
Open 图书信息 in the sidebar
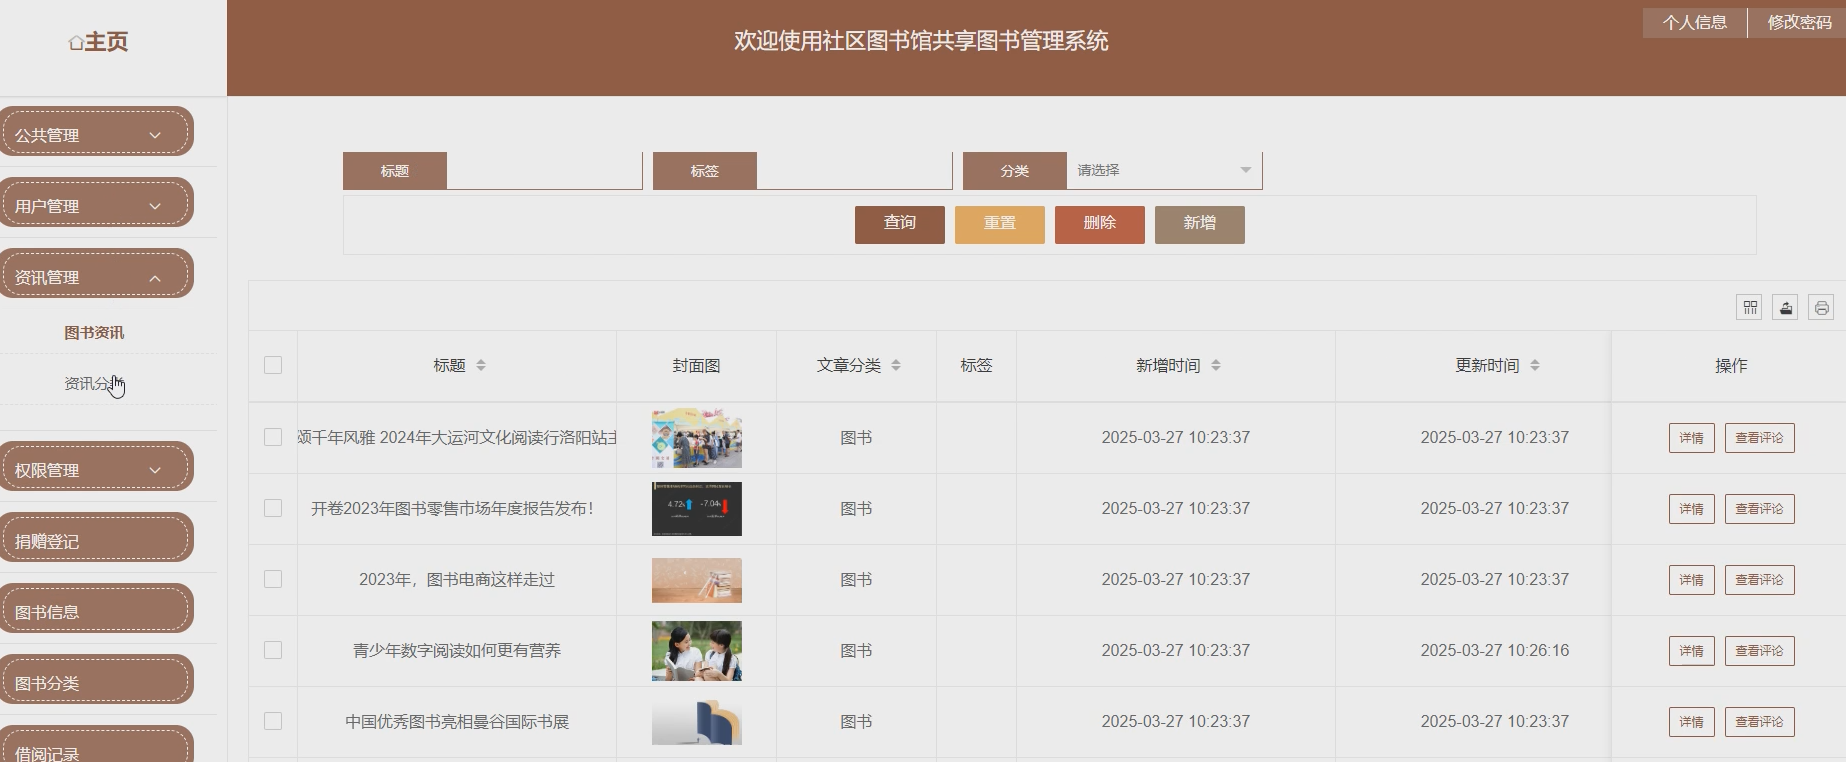[x=96, y=609]
